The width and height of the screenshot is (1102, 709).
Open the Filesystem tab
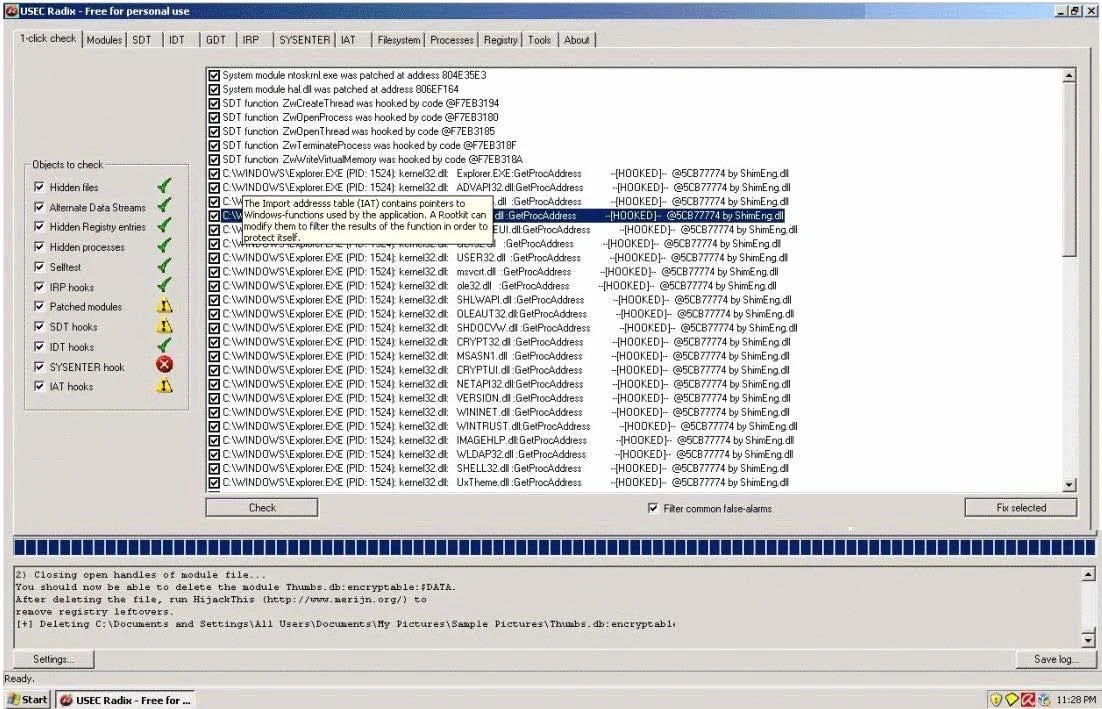coord(398,40)
